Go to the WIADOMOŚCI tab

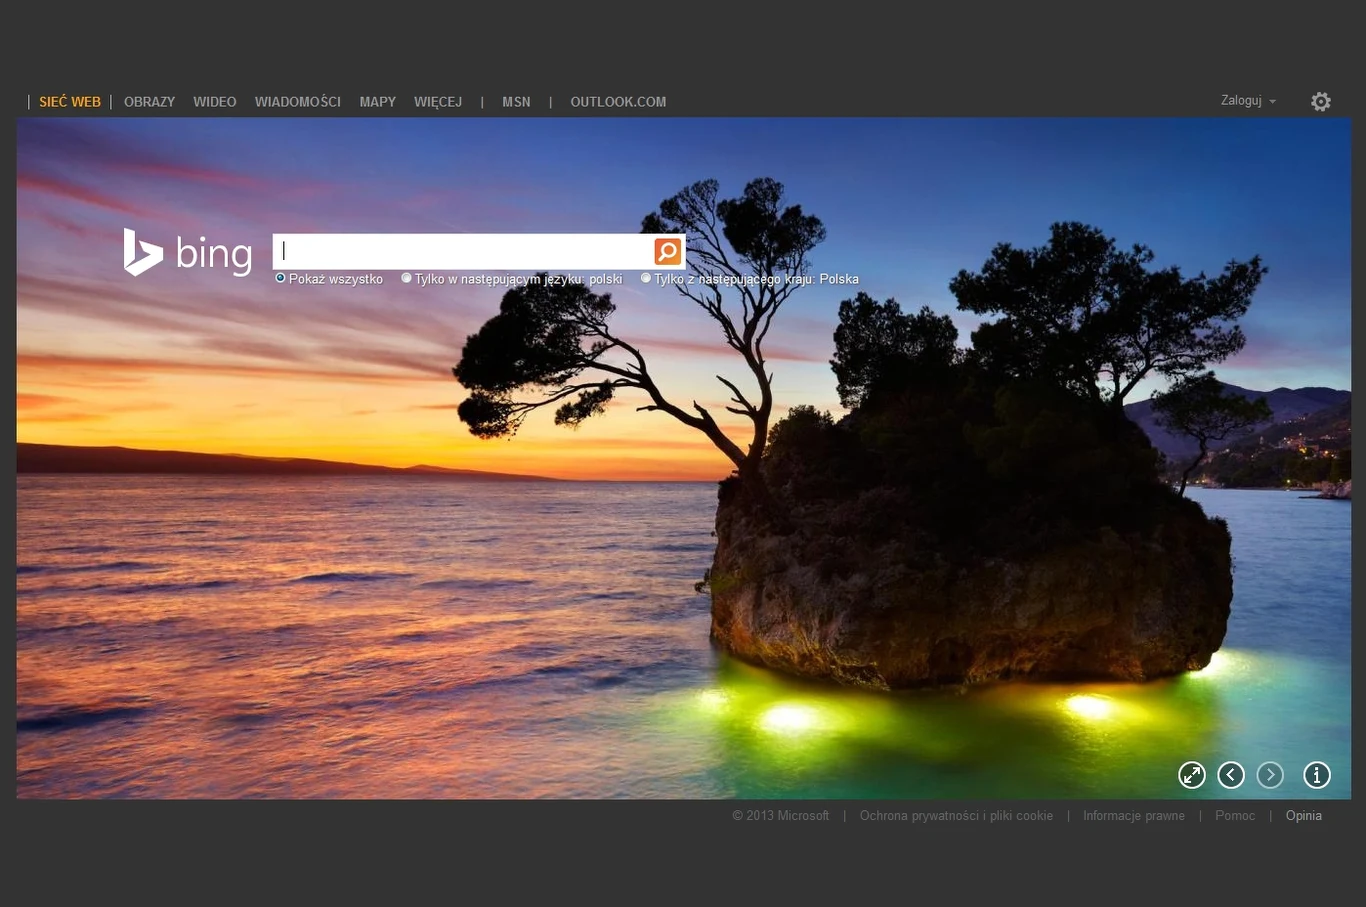pos(297,102)
